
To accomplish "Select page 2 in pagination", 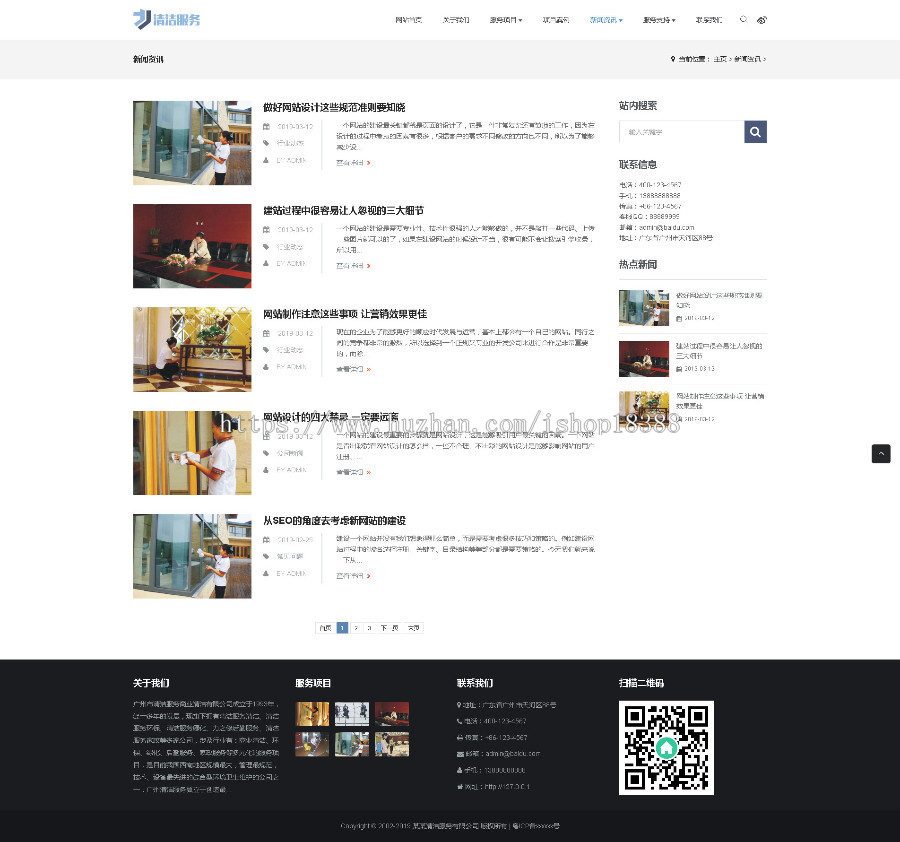I will coord(356,628).
